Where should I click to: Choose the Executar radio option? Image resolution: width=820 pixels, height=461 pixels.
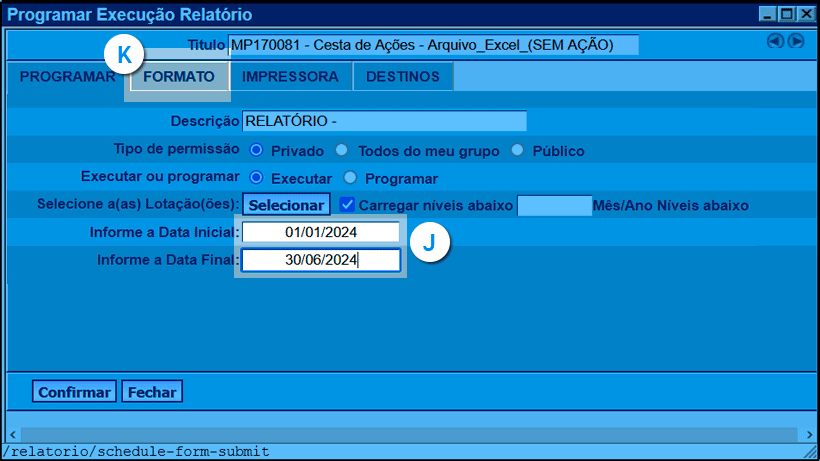tap(256, 178)
